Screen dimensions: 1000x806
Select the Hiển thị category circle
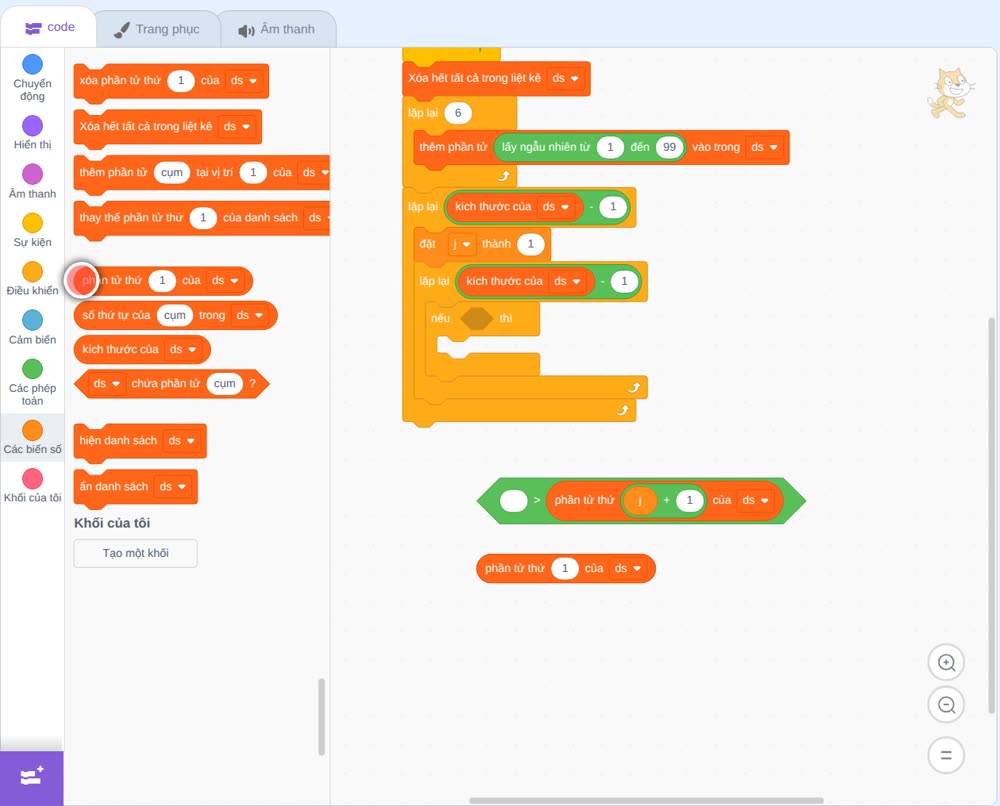coord(33,126)
